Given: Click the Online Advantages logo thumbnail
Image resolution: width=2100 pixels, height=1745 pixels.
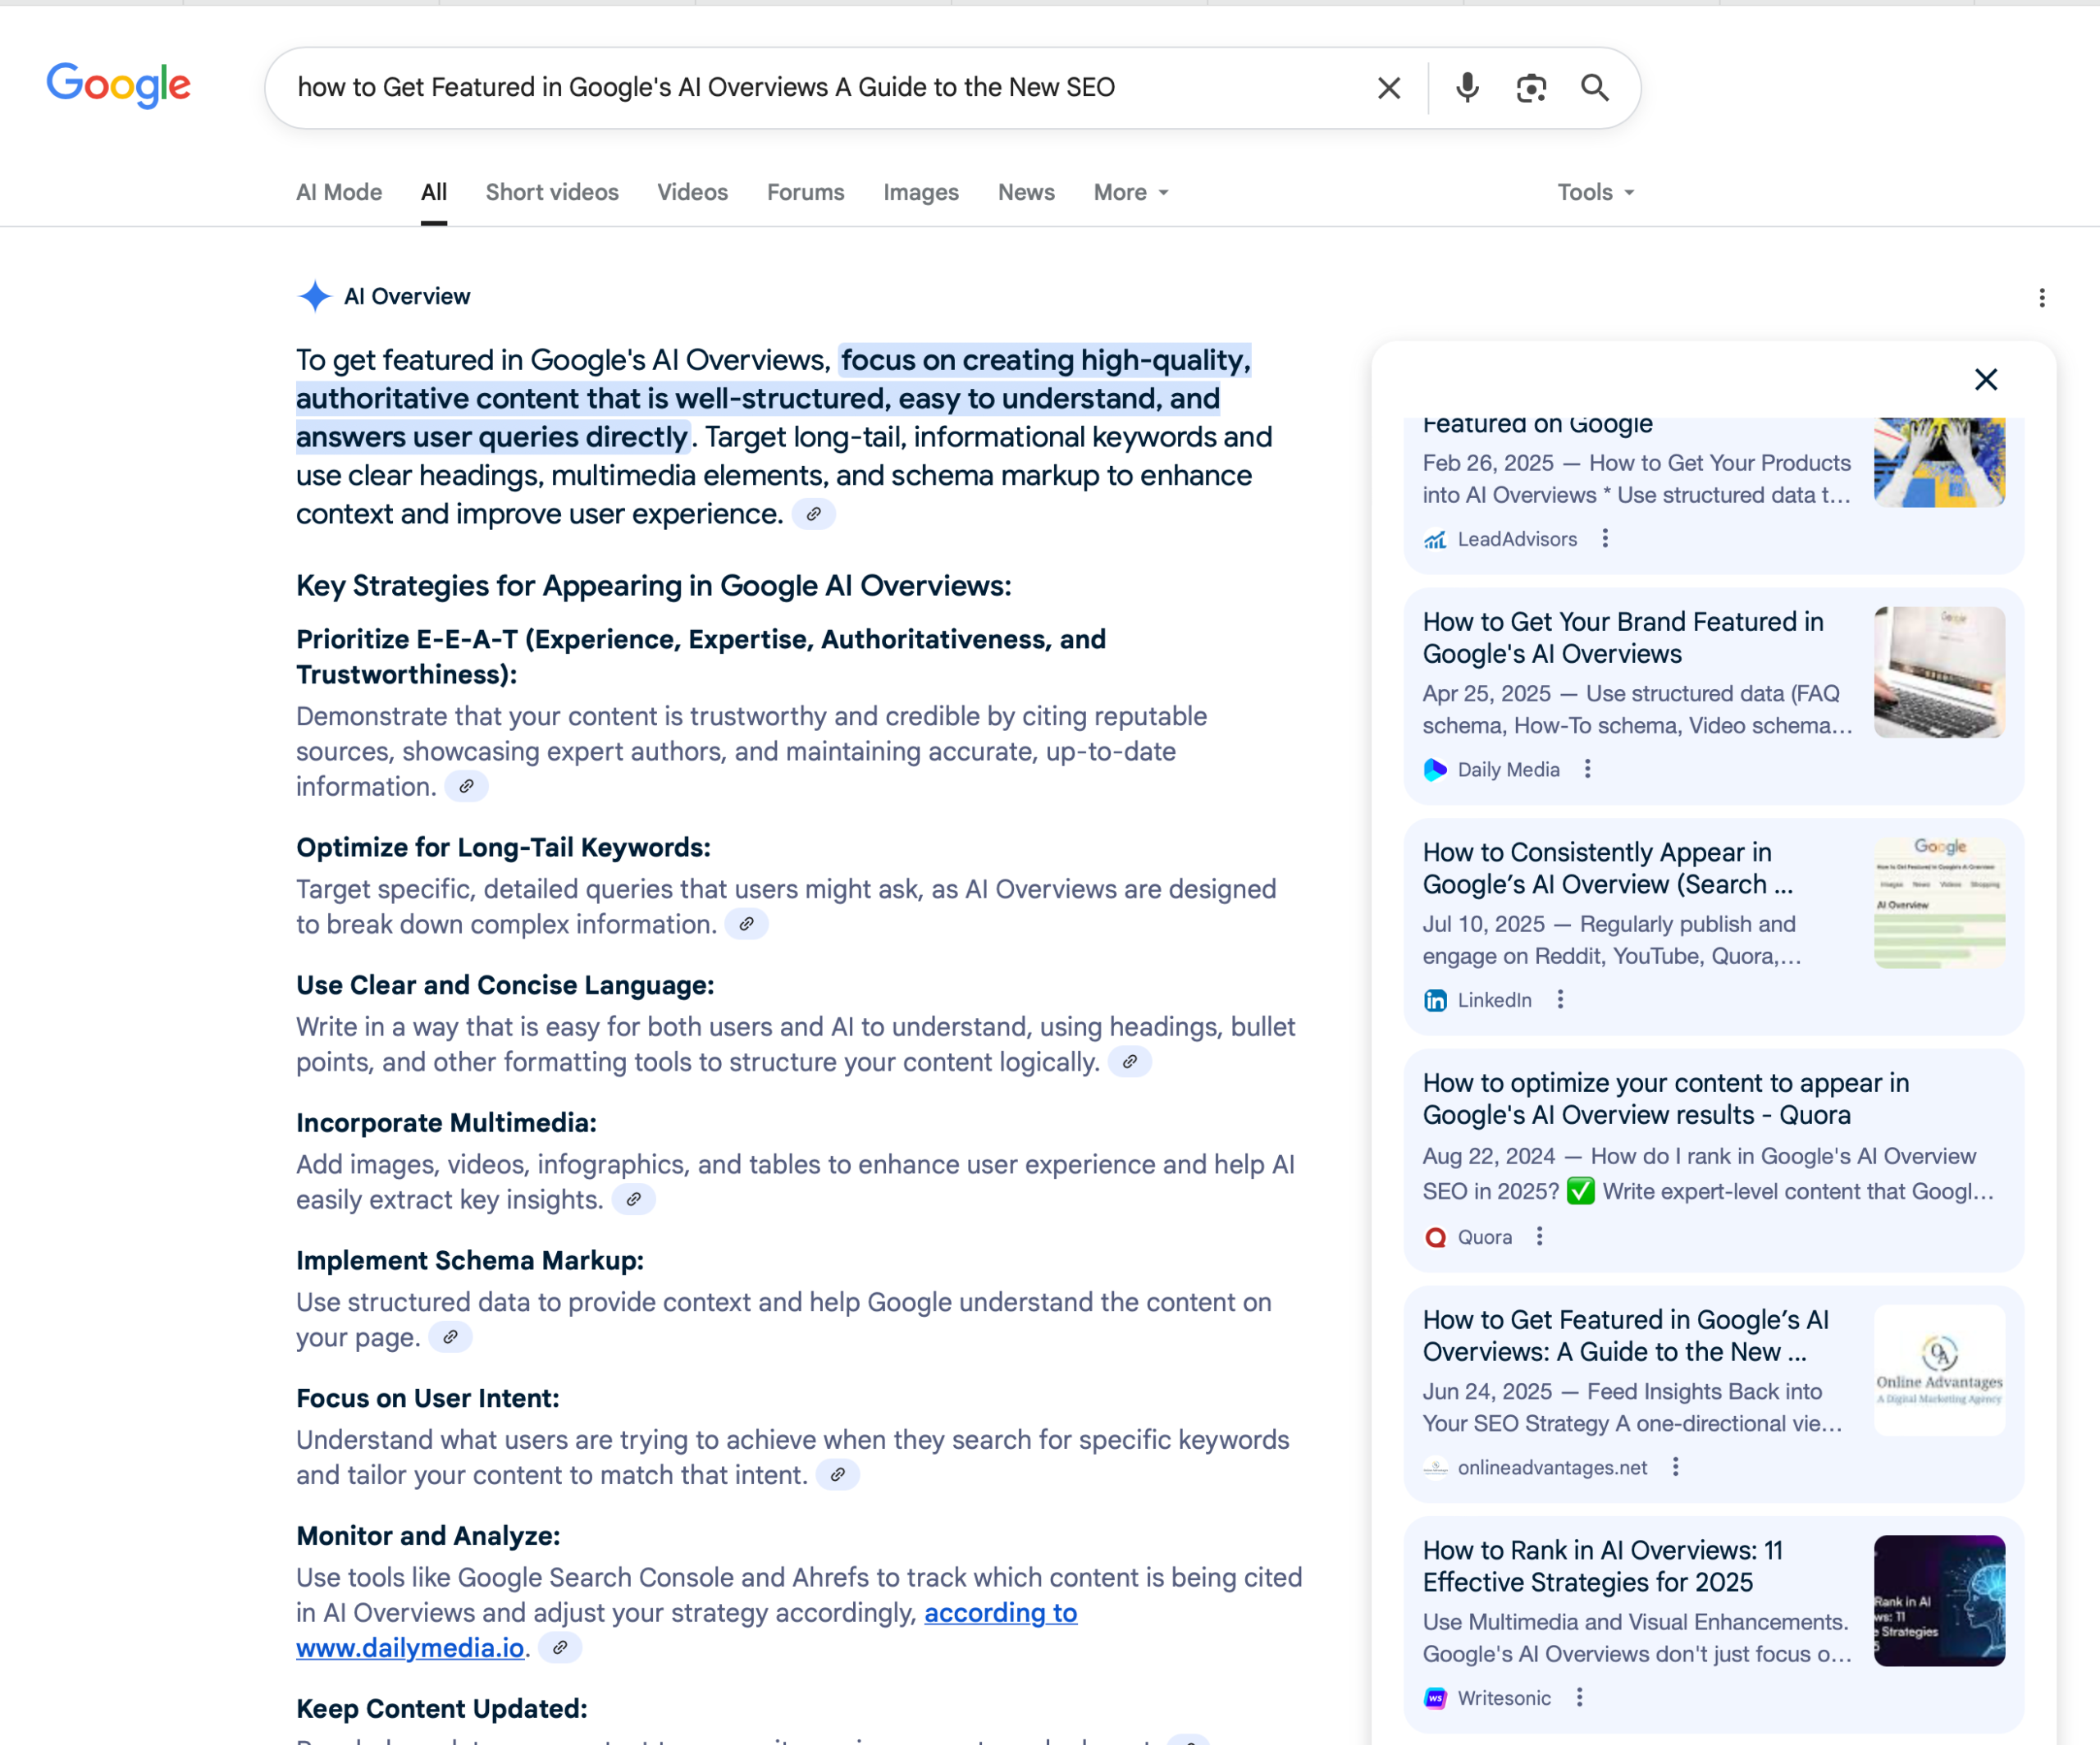Looking at the screenshot, I should pyautogui.click(x=1939, y=1370).
